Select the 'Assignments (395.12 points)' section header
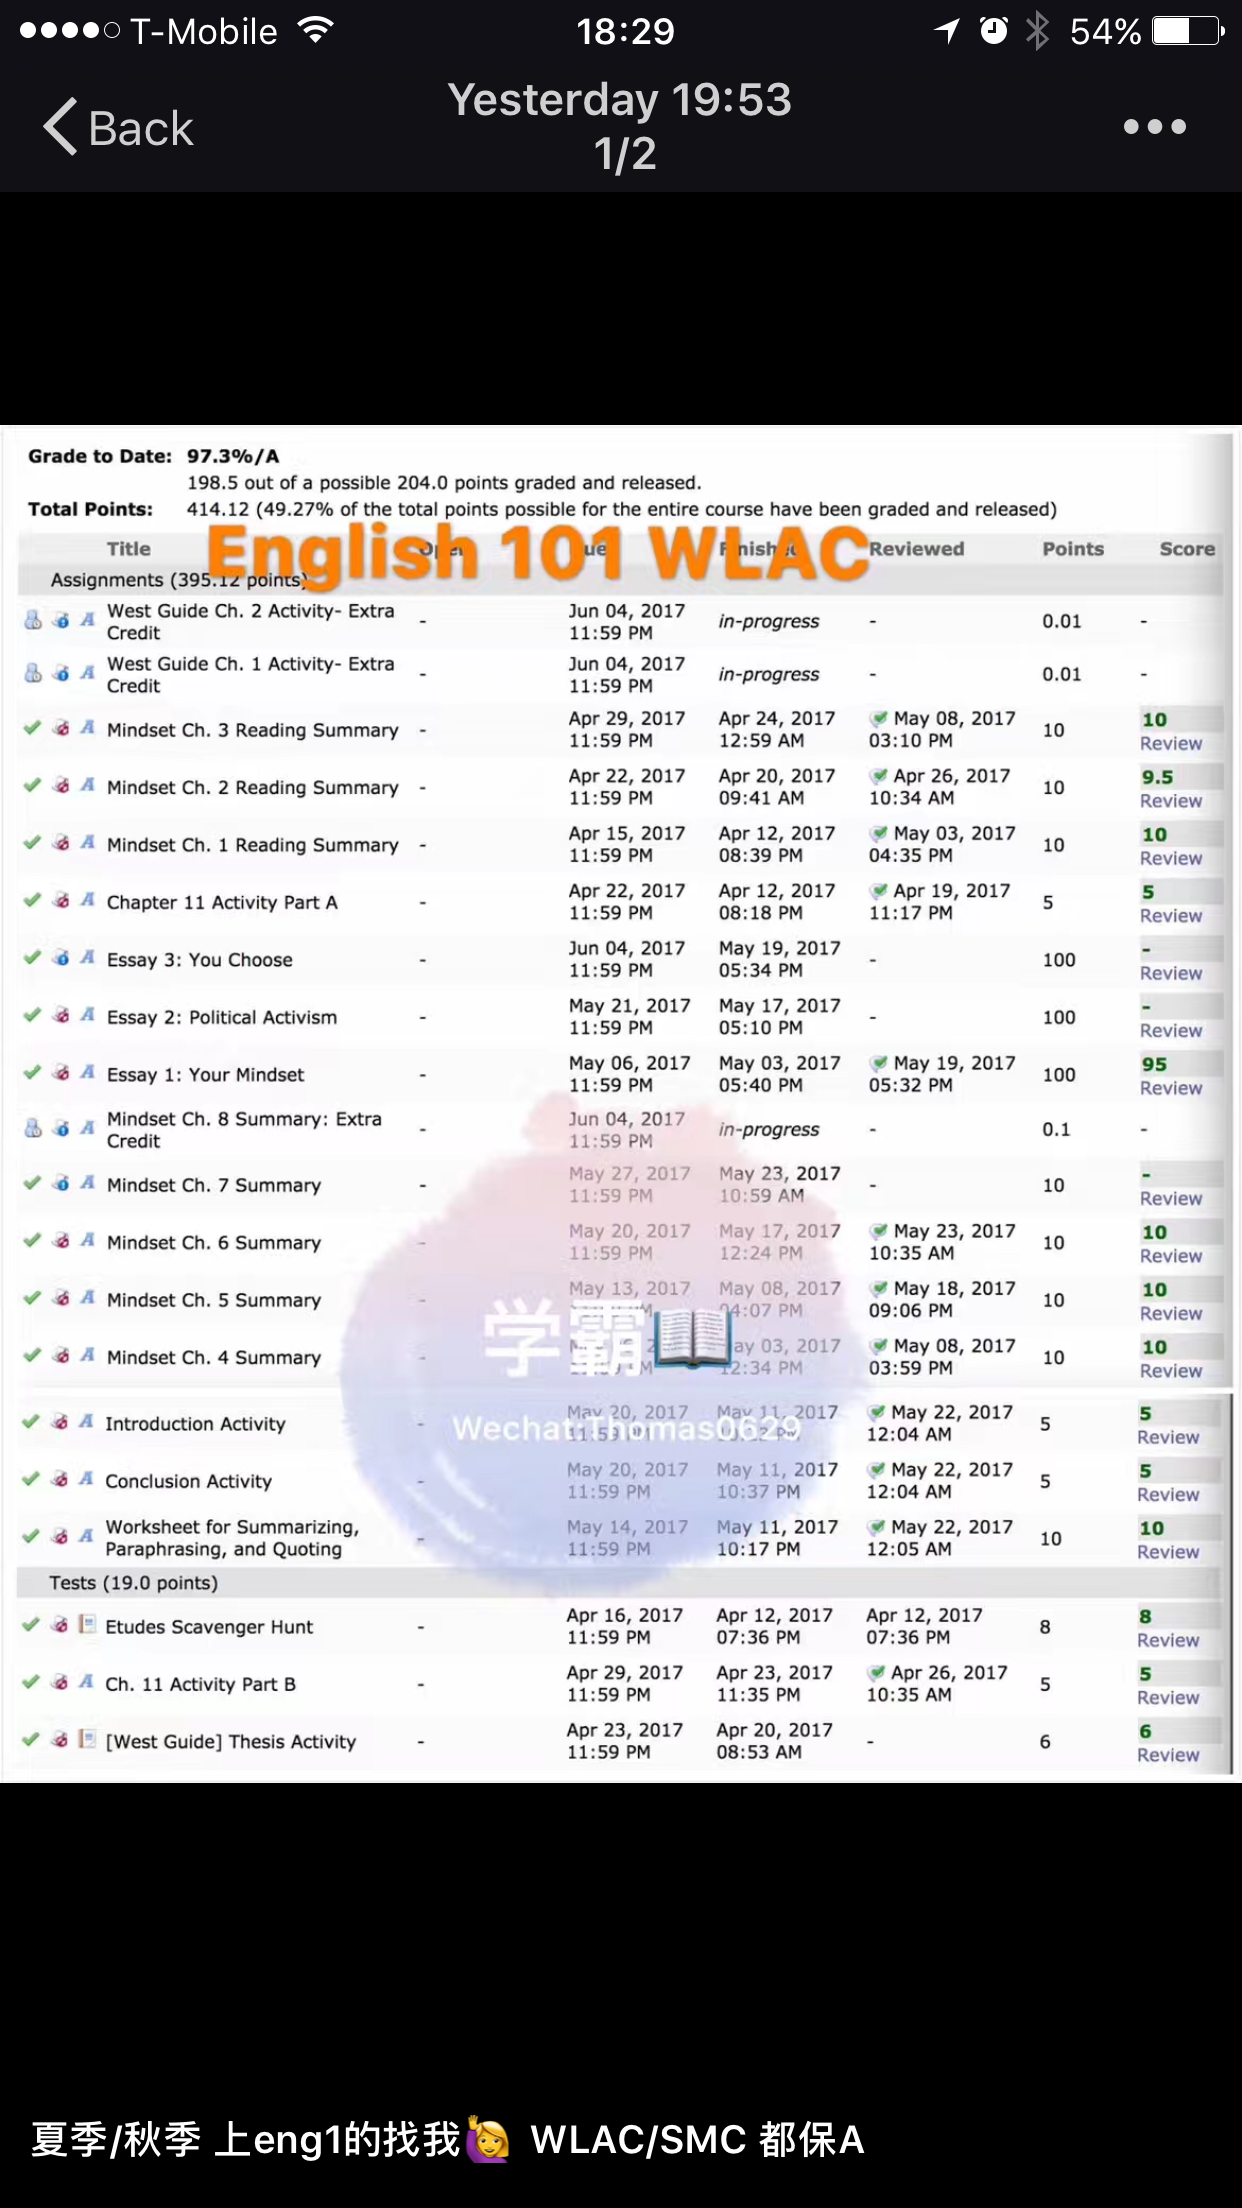This screenshot has width=1242, height=2208. pos(620,580)
